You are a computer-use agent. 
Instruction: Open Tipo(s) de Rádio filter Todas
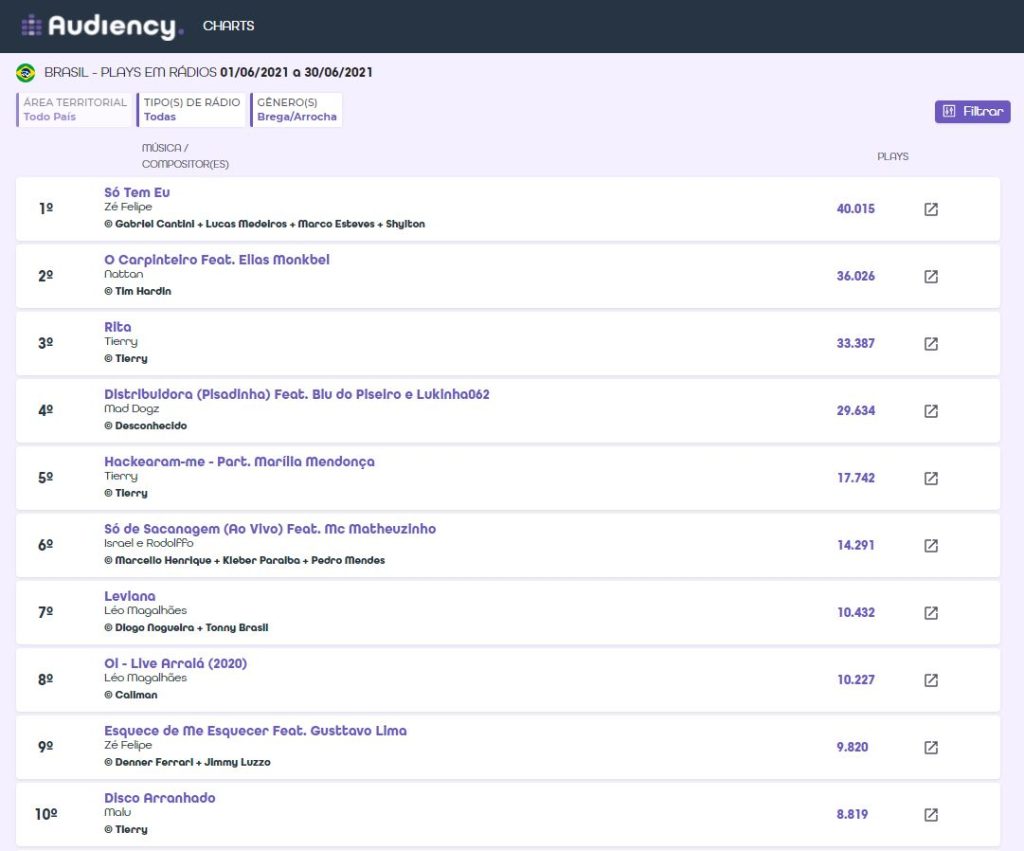coord(191,110)
